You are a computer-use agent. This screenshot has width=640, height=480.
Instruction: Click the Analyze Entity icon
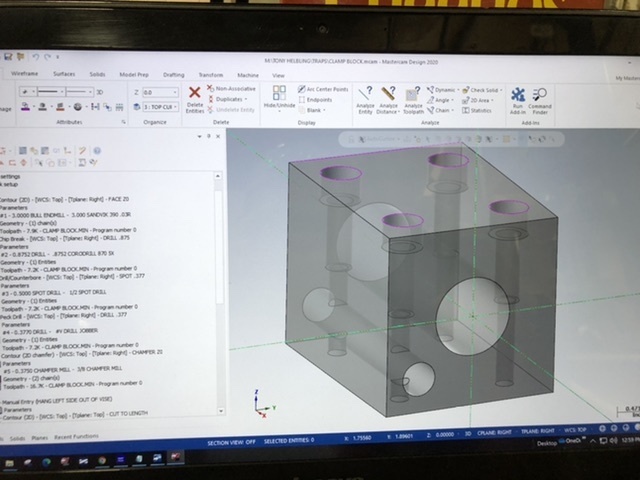(x=365, y=98)
